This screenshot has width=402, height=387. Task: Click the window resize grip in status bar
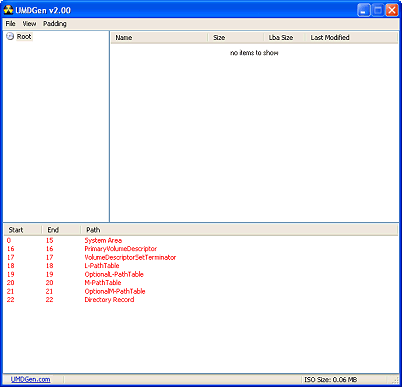click(x=395, y=380)
